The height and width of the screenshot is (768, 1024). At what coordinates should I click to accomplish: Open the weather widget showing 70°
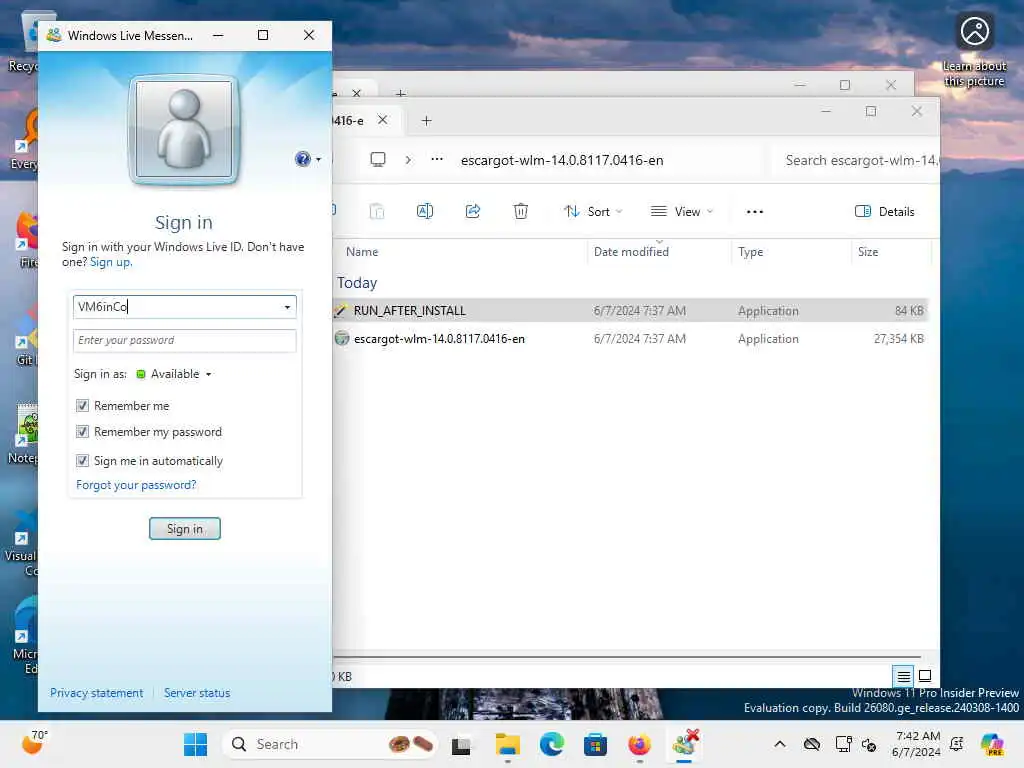(x=33, y=743)
